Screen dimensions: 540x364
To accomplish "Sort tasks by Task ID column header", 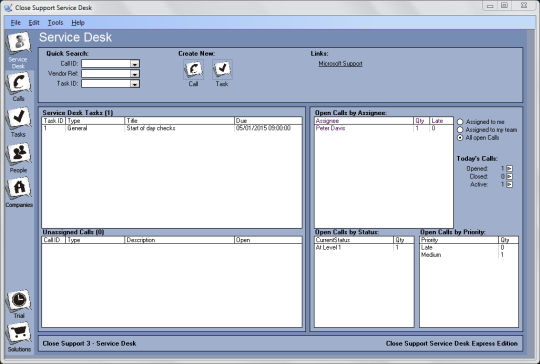I will click(x=54, y=121).
